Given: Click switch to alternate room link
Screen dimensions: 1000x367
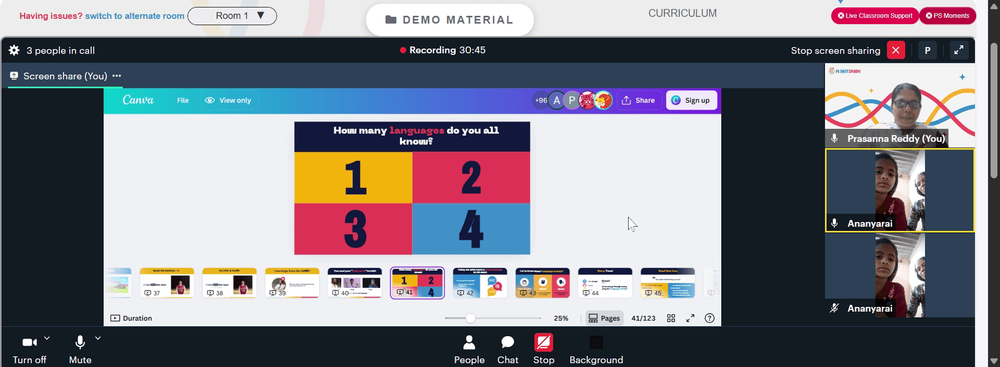Looking at the screenshot, I should [135, 16].
